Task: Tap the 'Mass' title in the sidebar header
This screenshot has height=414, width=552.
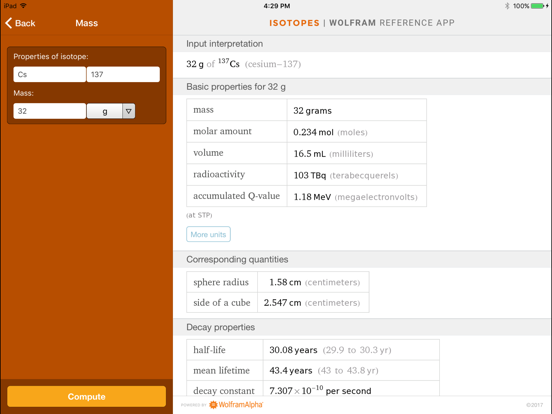Action: [87, 23]
